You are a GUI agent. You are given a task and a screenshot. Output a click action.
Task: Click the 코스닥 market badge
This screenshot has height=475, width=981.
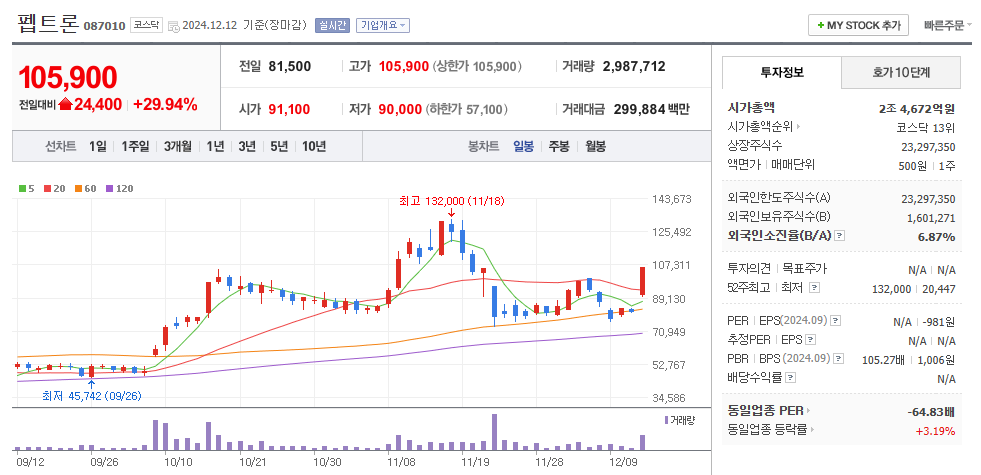[x=146, y=26]
